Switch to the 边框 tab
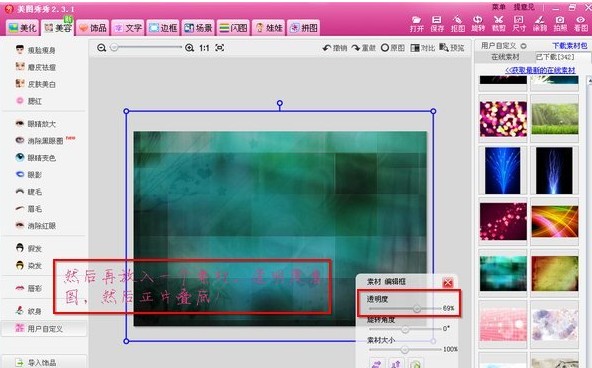 click(163, 28)
